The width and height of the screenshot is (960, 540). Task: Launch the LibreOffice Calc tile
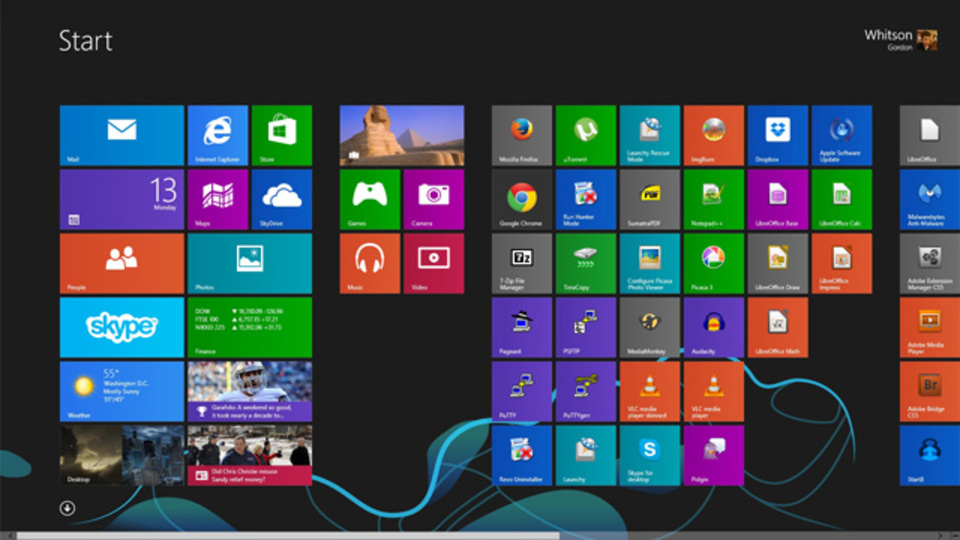click(x=841, y=199)
